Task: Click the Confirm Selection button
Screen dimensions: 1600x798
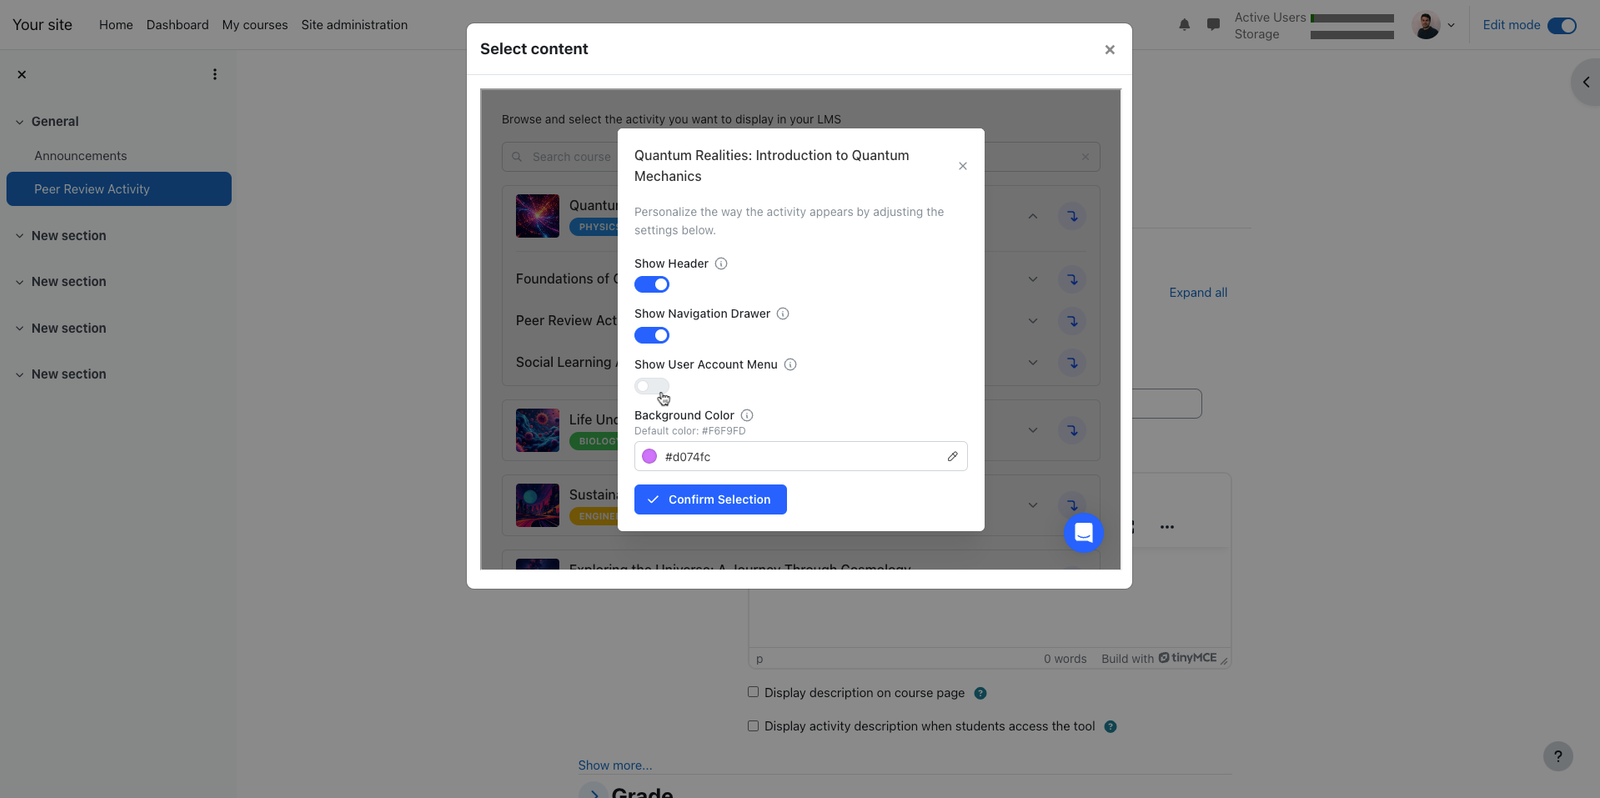Action: [710, 500]
